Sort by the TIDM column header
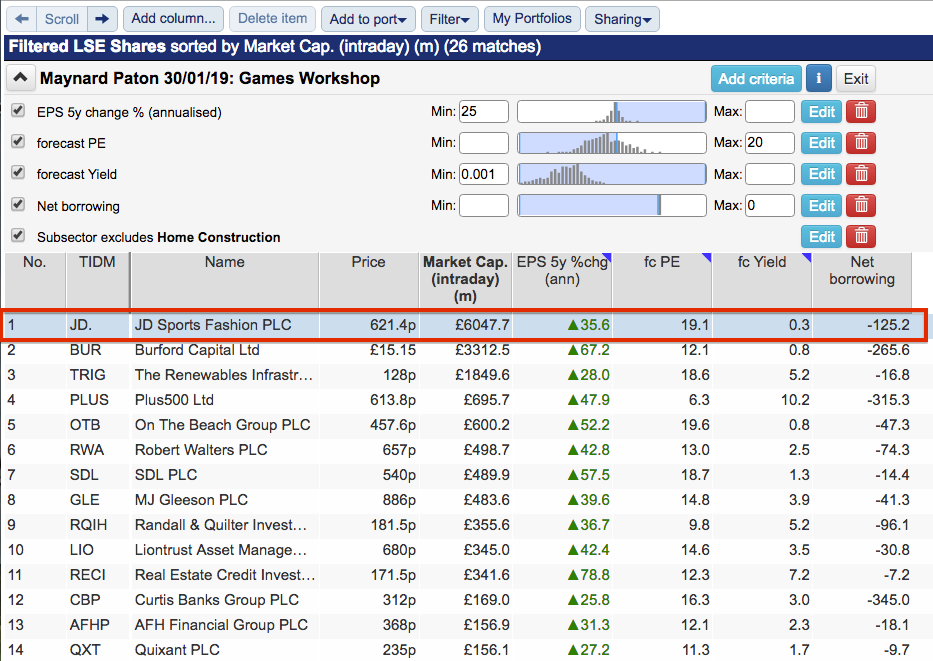 tap(98, 280)
